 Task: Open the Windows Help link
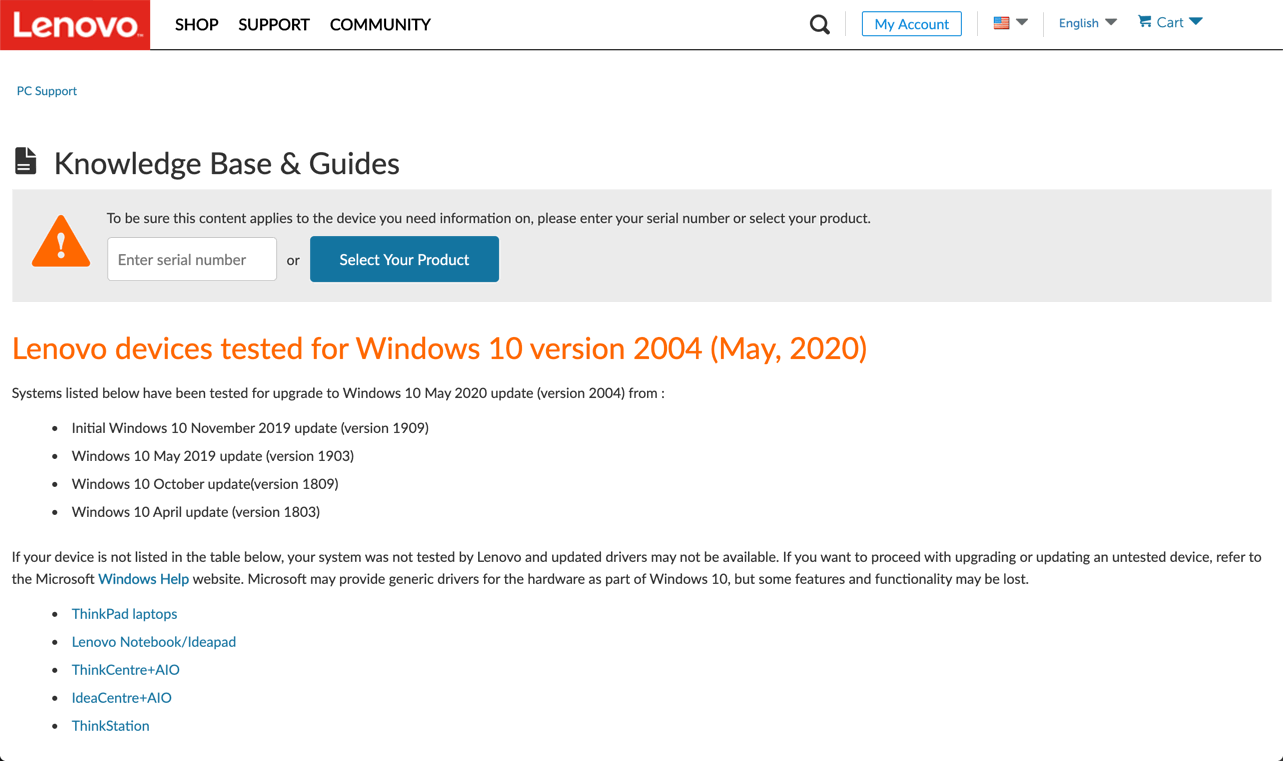point(143,579)
